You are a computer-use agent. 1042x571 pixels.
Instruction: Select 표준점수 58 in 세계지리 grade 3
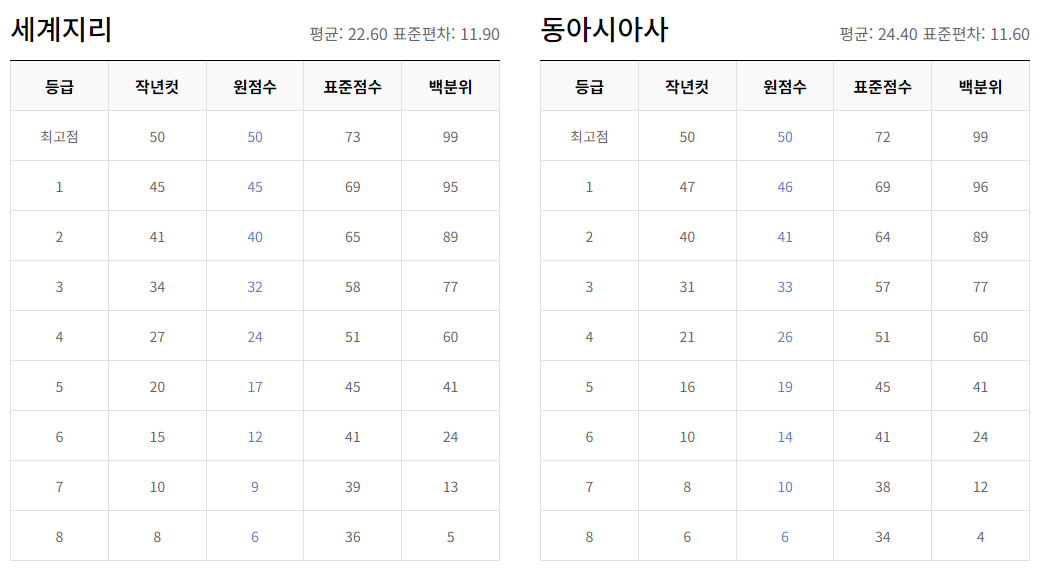point(353,286)
